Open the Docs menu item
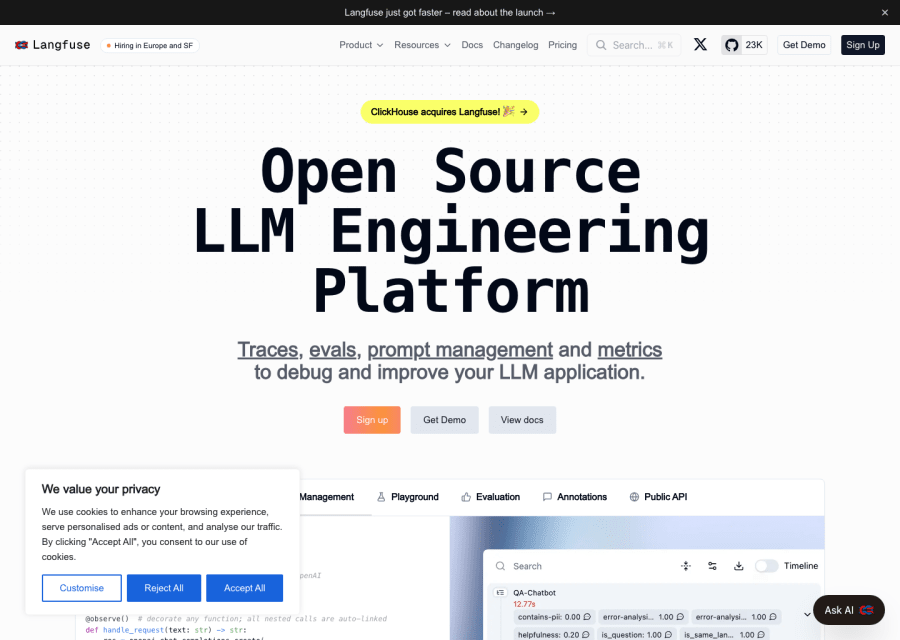The width and height of the screenshot is (900, 640). [472, 44]
